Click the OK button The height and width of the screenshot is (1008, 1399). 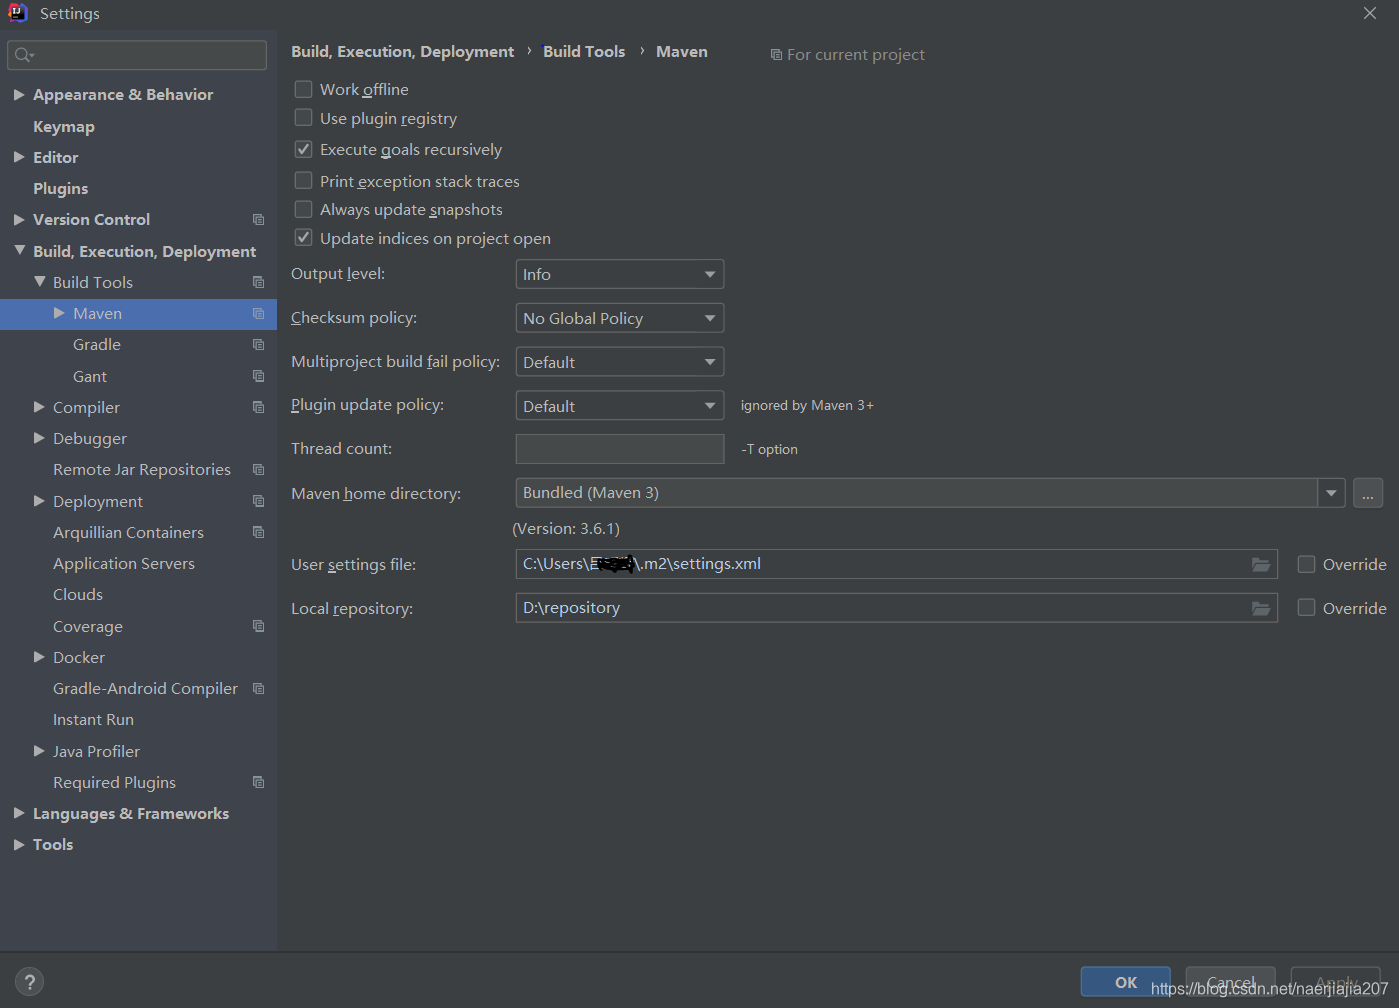[x=1126, y=982]
